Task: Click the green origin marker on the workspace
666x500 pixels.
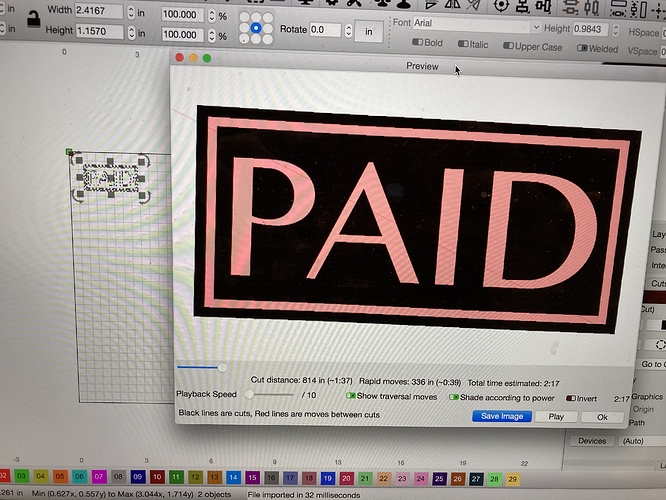Action: coord(69,152)
